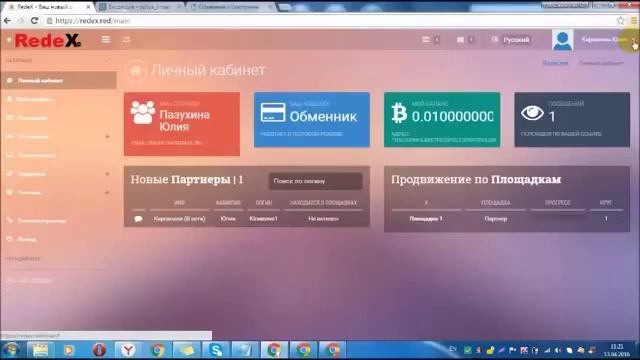Expand the seventh sidebar item with plus sign
This screenshot has width=640, height=360.
coord(58,192)
